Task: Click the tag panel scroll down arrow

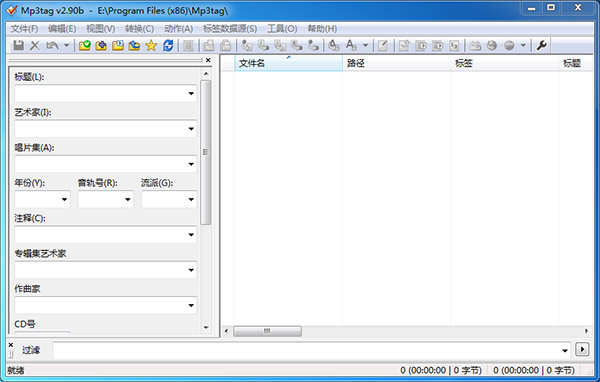Action: pyautogui.click(x=206, y=328)
